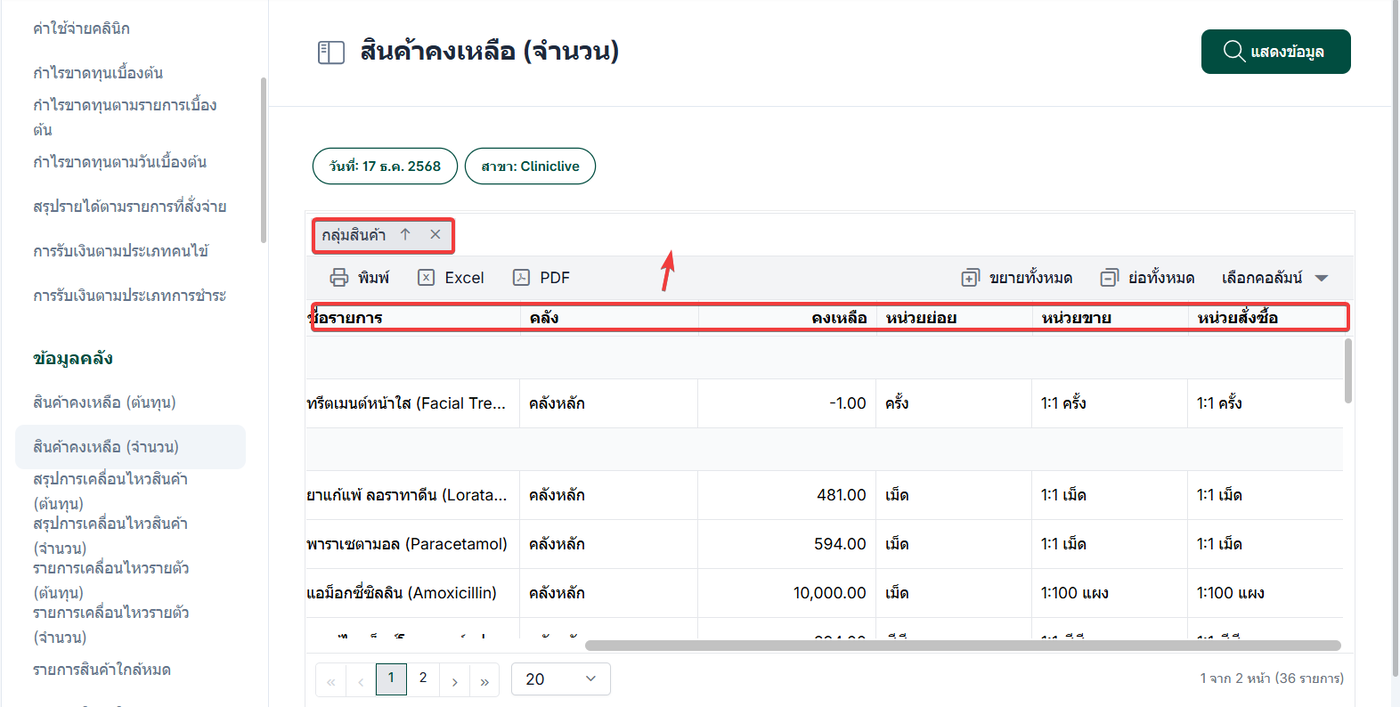Open the เลือกคอลัมน์ column chooser dropdown

click(x=1275, y=278)
